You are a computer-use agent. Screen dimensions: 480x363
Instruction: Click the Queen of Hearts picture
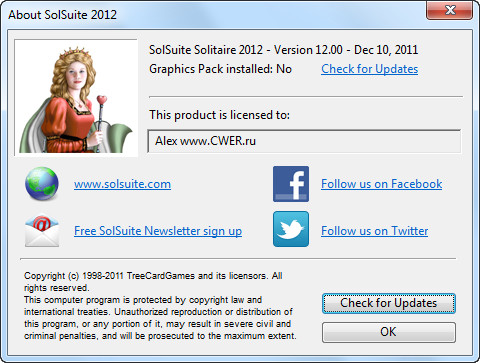[x=76, y=97]
